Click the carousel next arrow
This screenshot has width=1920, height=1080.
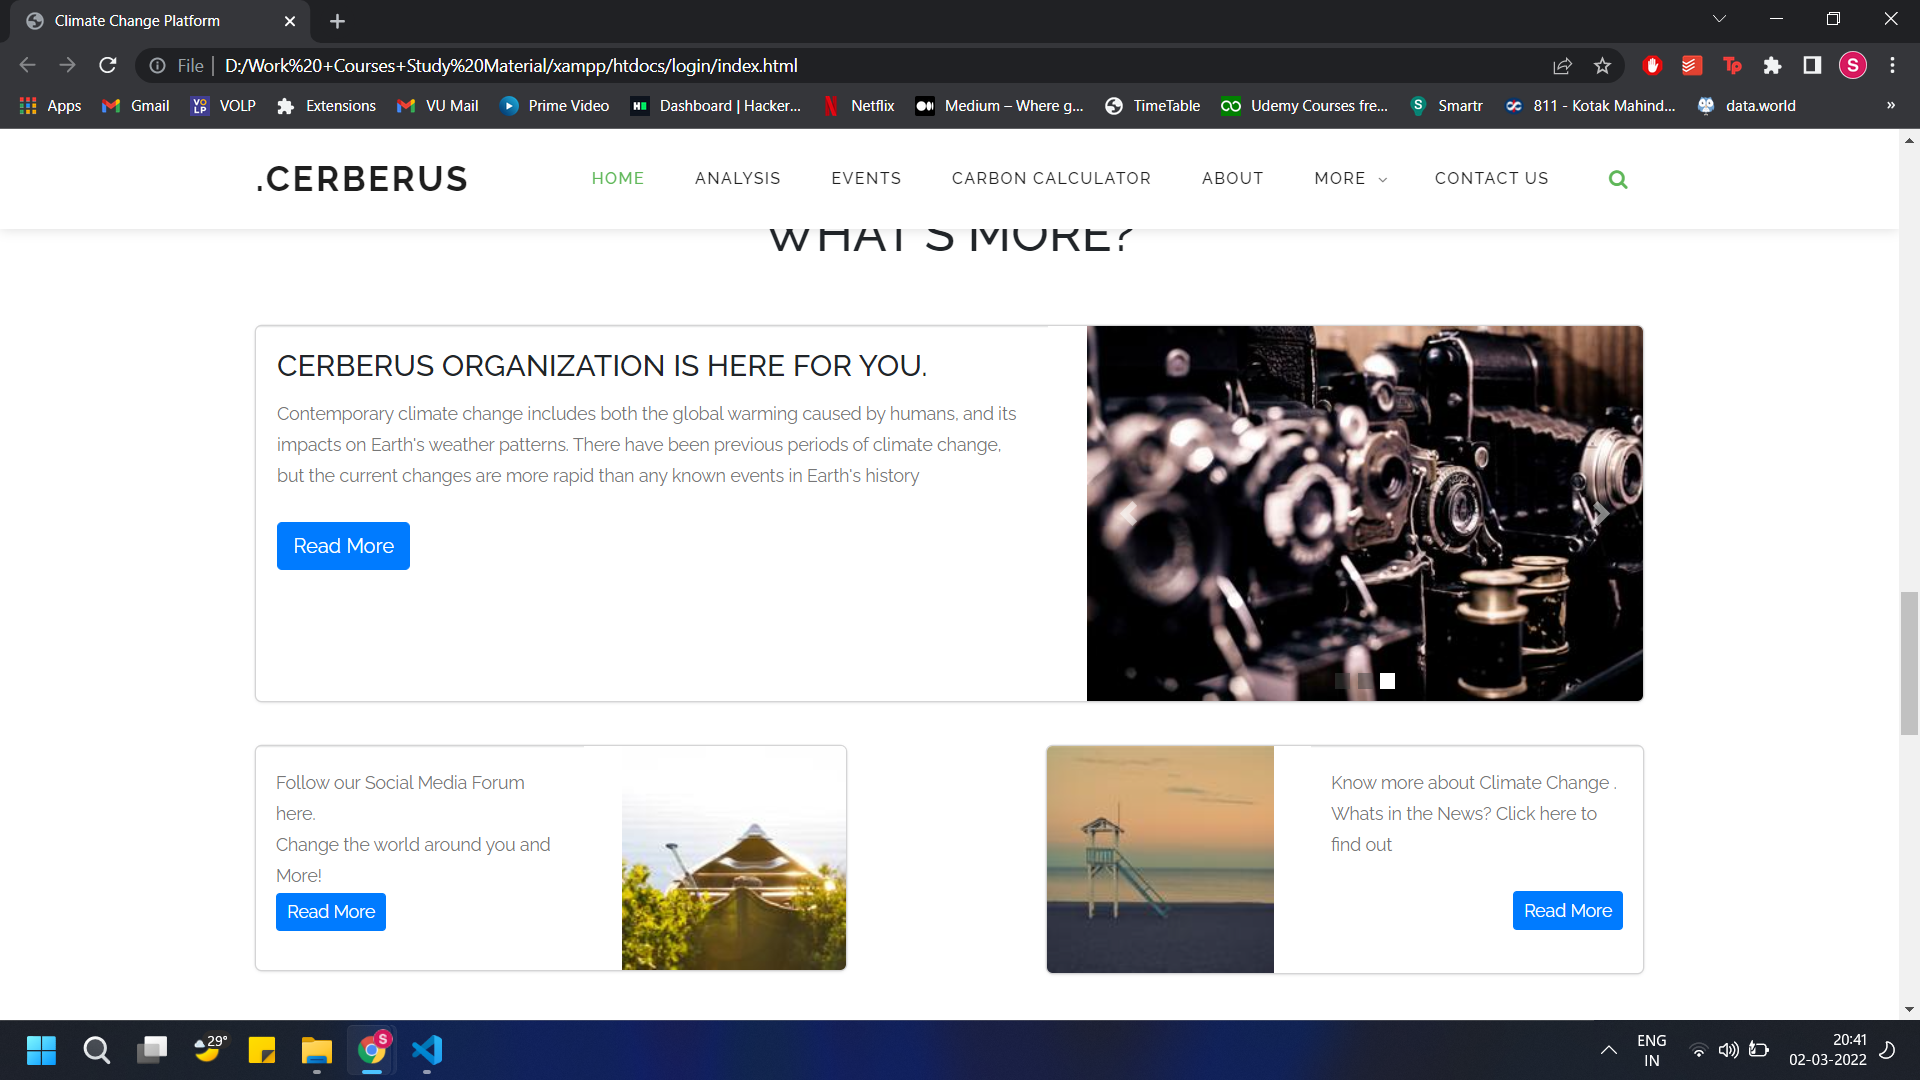click(1600, 512)
